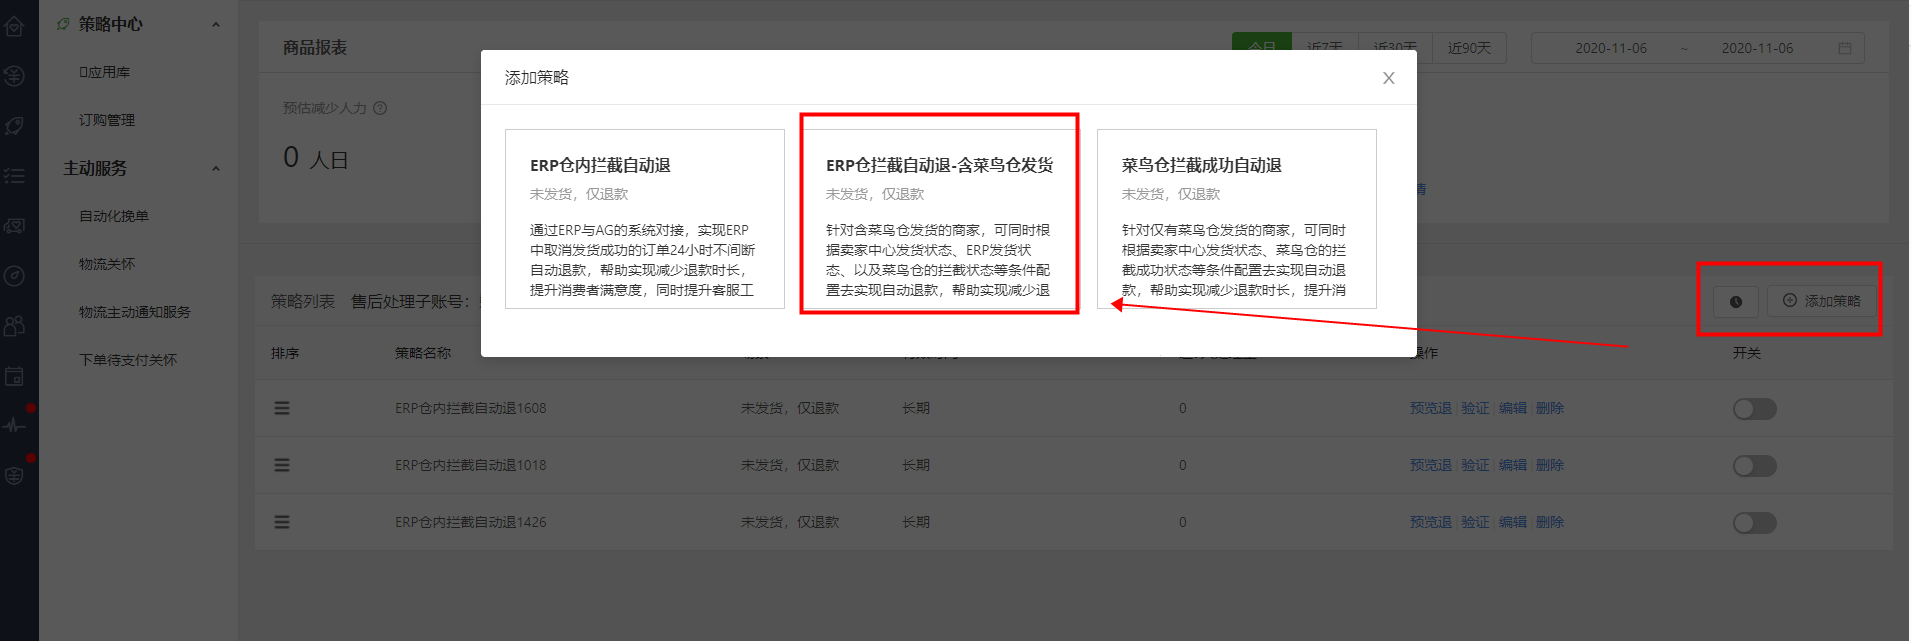Viewport: 1911px width, 641px height.
Task: Click 验证 for ERP仓内拦截自动退1608
Action: [1475, 408]
